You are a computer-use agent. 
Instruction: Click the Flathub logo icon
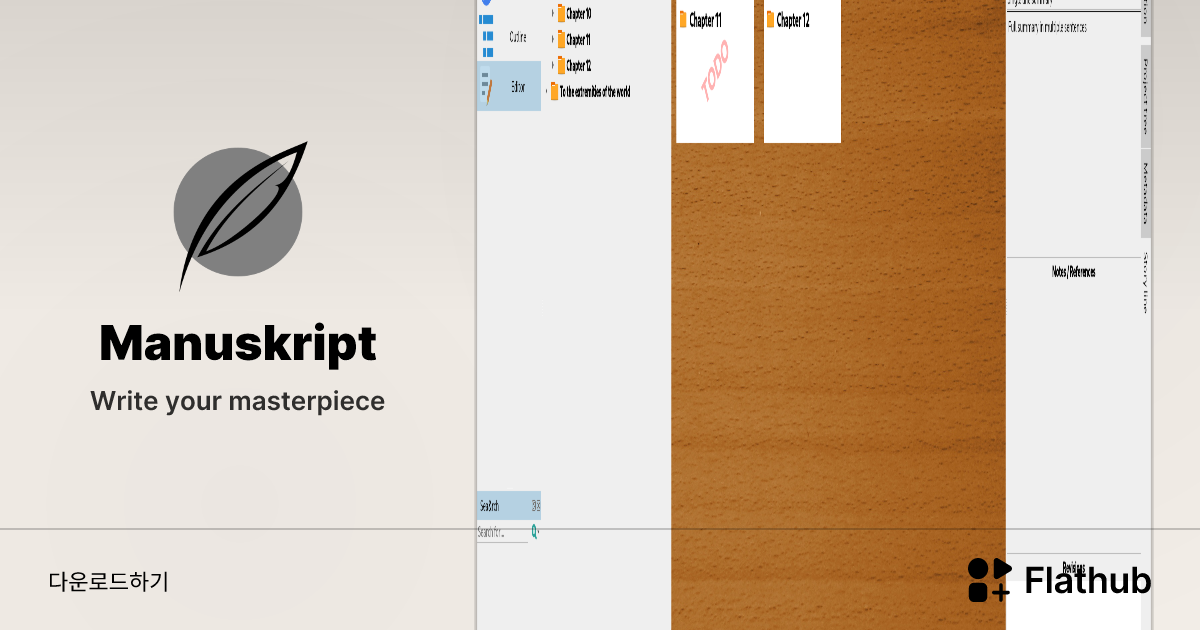pos(989,580)
